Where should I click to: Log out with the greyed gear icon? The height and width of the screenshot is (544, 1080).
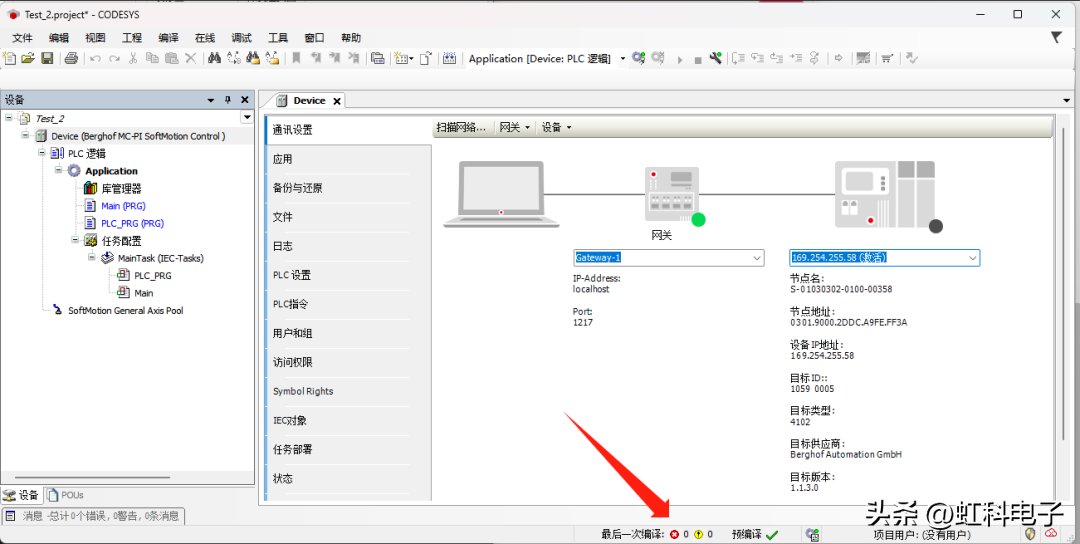658,59
